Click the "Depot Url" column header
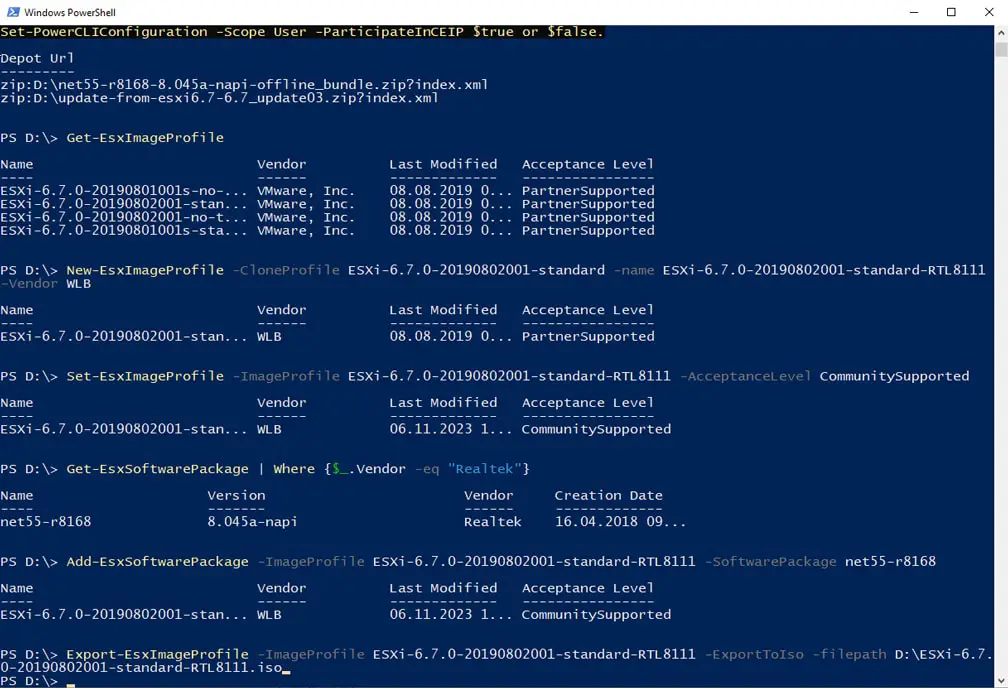The height and width of the screenshot is (688, 1008). pos(37,58)
